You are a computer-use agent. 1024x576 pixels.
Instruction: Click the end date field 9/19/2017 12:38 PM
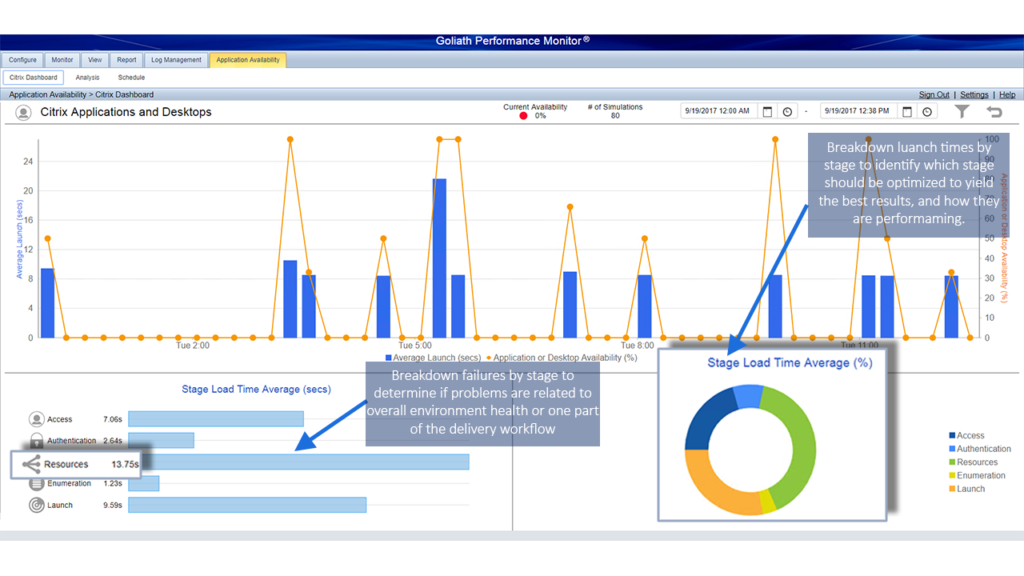857,111
